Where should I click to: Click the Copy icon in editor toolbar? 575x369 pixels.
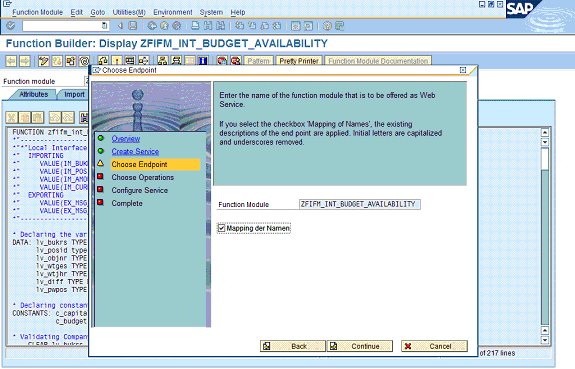(x=25, y=117)
